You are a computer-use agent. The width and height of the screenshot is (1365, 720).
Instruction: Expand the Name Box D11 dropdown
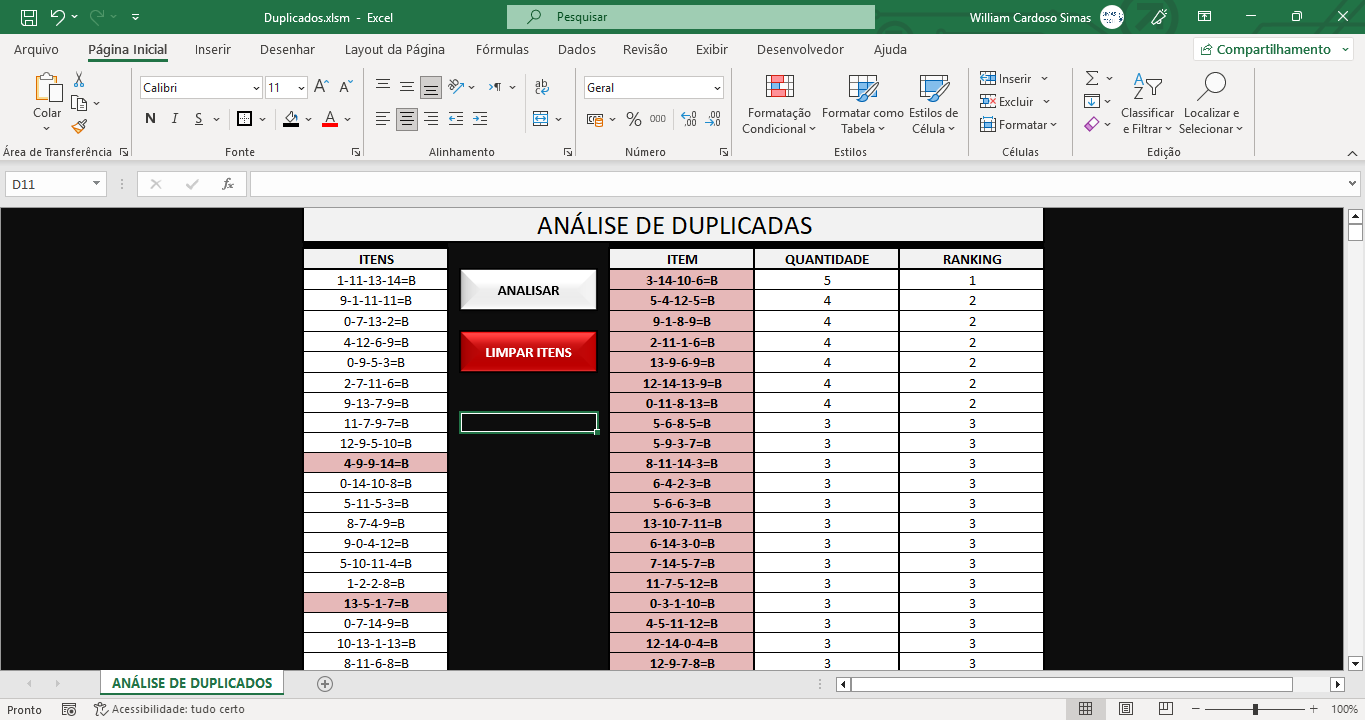(97, 184)
